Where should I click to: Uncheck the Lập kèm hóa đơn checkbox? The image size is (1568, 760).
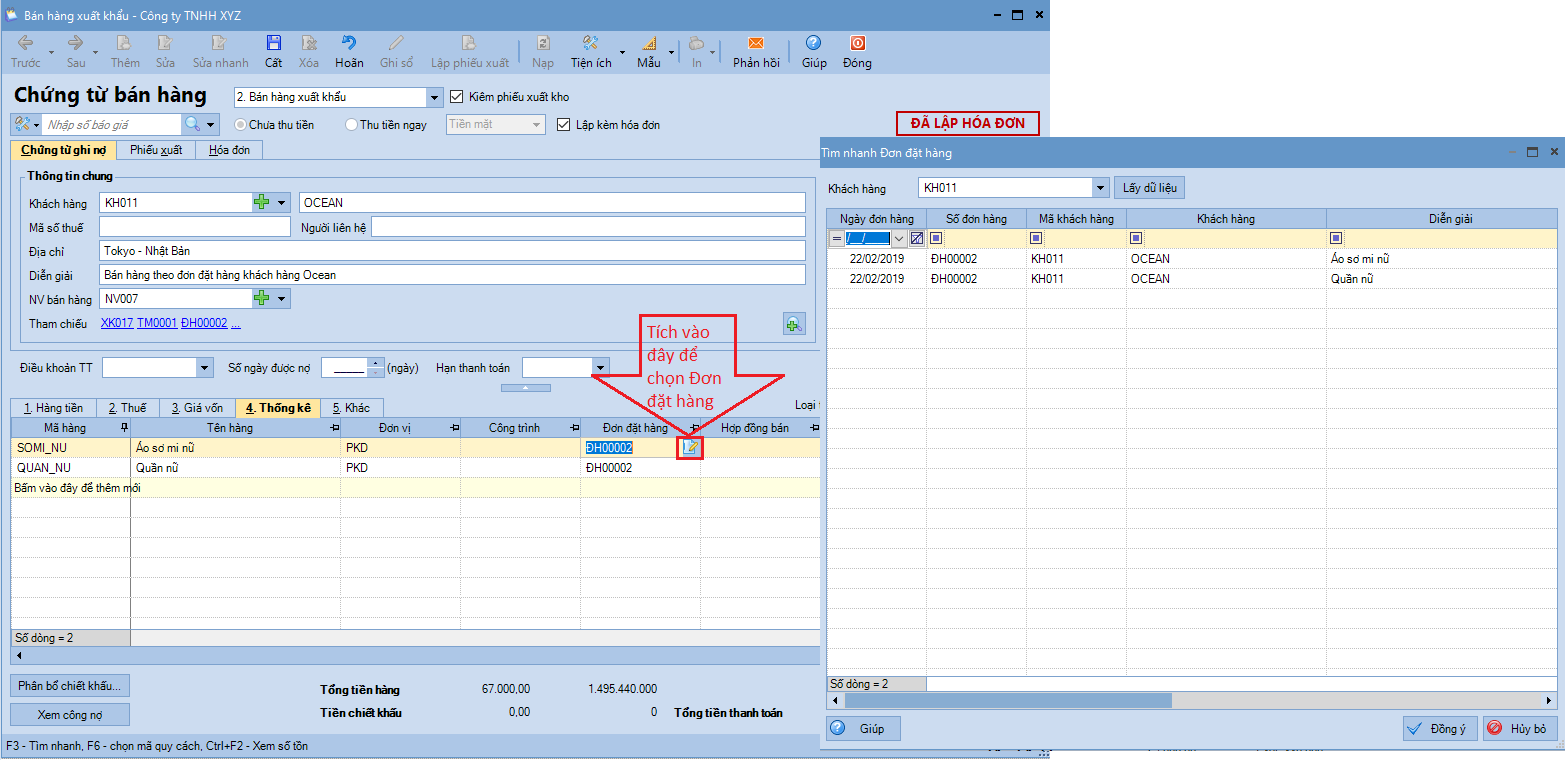564,125
